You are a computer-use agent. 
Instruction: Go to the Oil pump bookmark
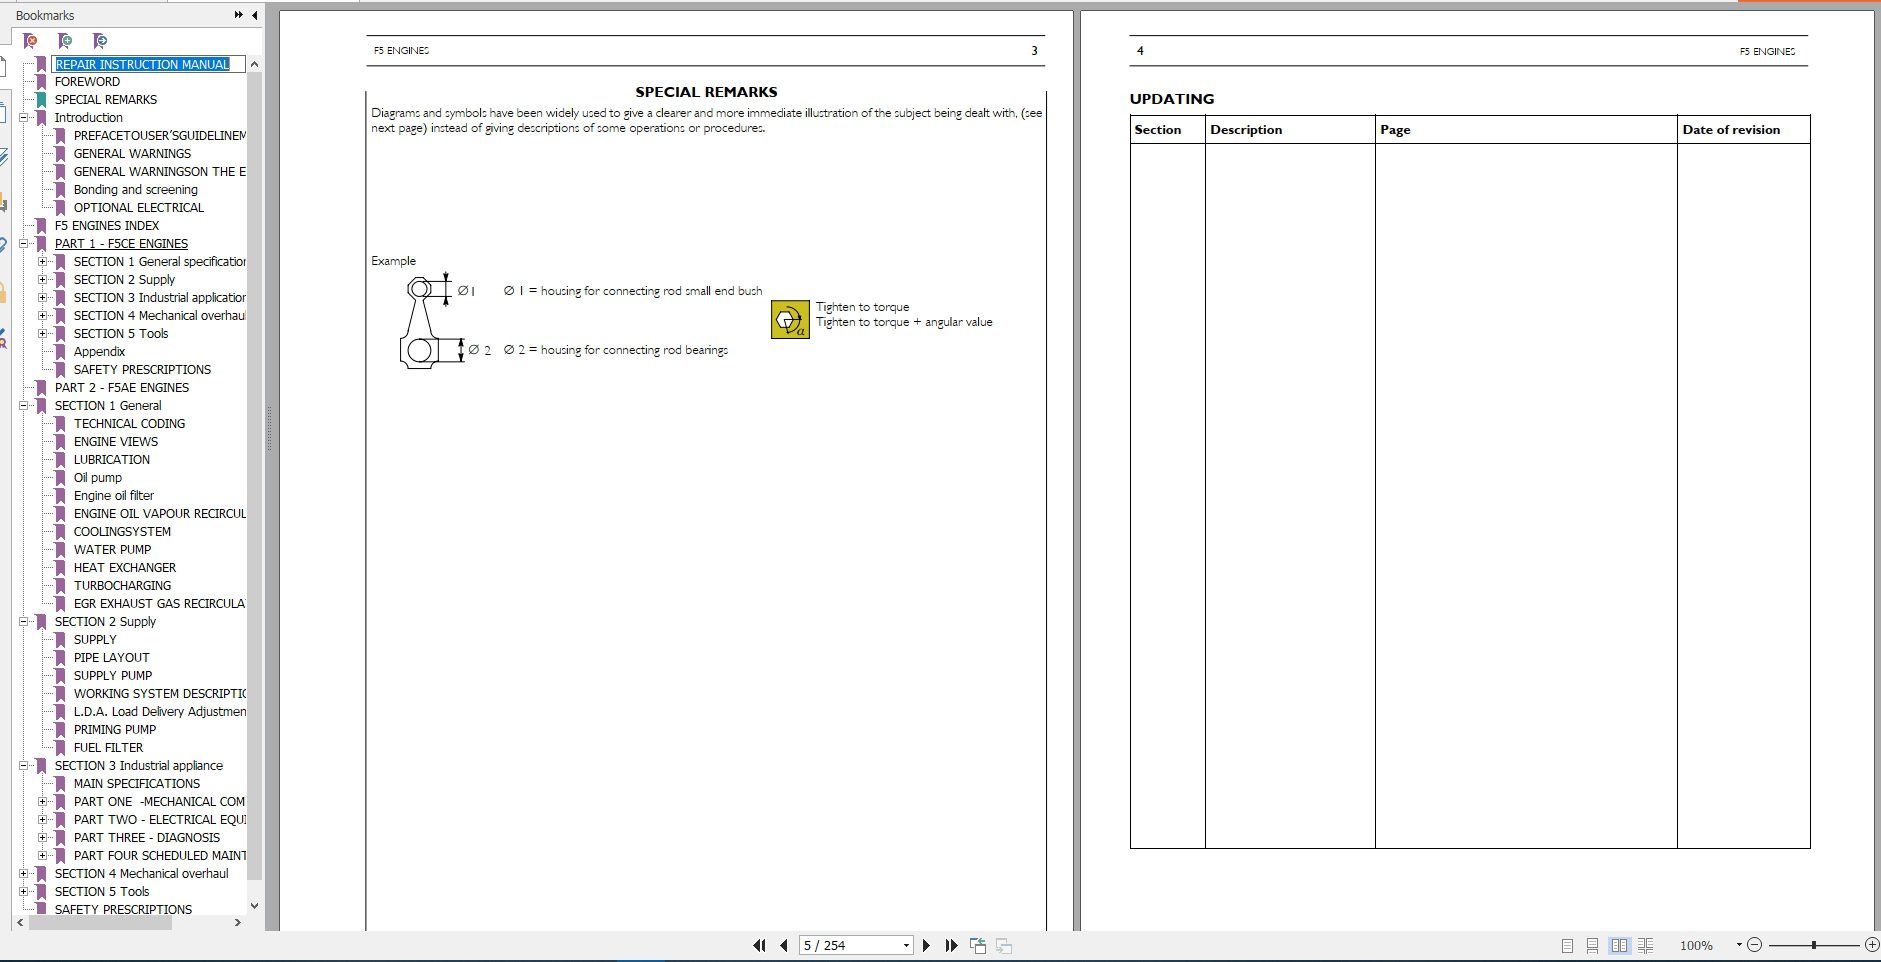pyautogui.click(x=97, y=478)
